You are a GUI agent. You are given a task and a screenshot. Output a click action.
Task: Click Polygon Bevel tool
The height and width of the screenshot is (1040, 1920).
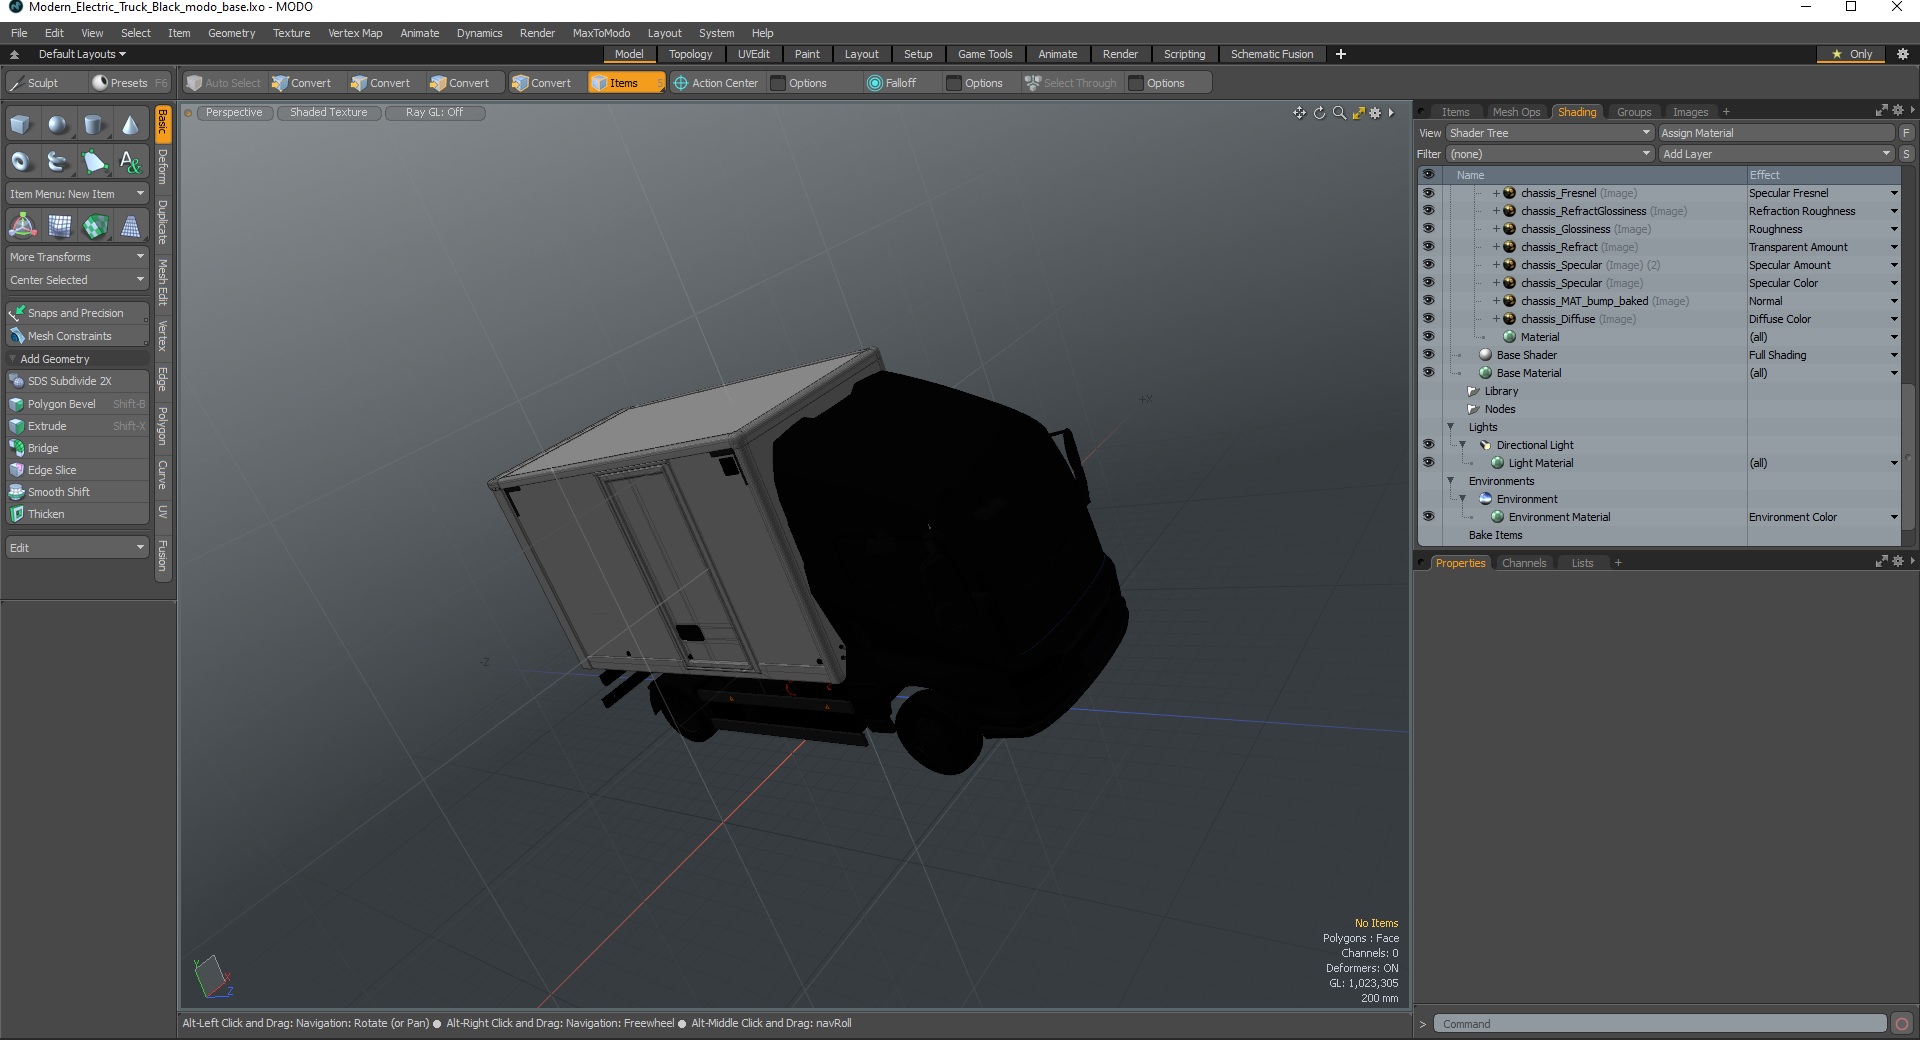(77, 404)
